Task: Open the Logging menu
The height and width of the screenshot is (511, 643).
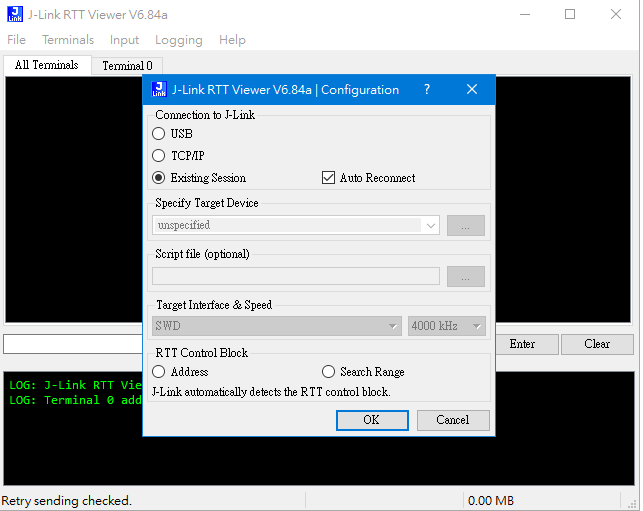Action: point(179,40)
